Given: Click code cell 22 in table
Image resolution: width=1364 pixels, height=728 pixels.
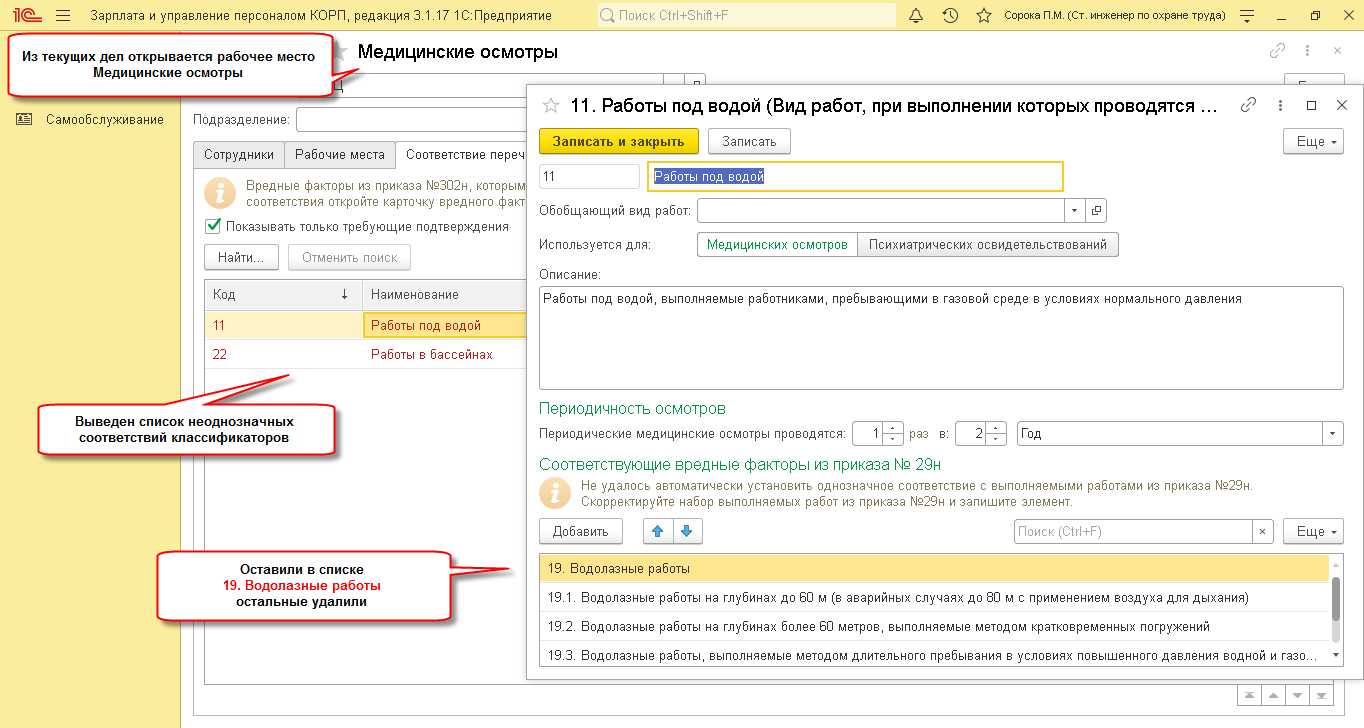Looking at the screenshot, I should 284,354.
